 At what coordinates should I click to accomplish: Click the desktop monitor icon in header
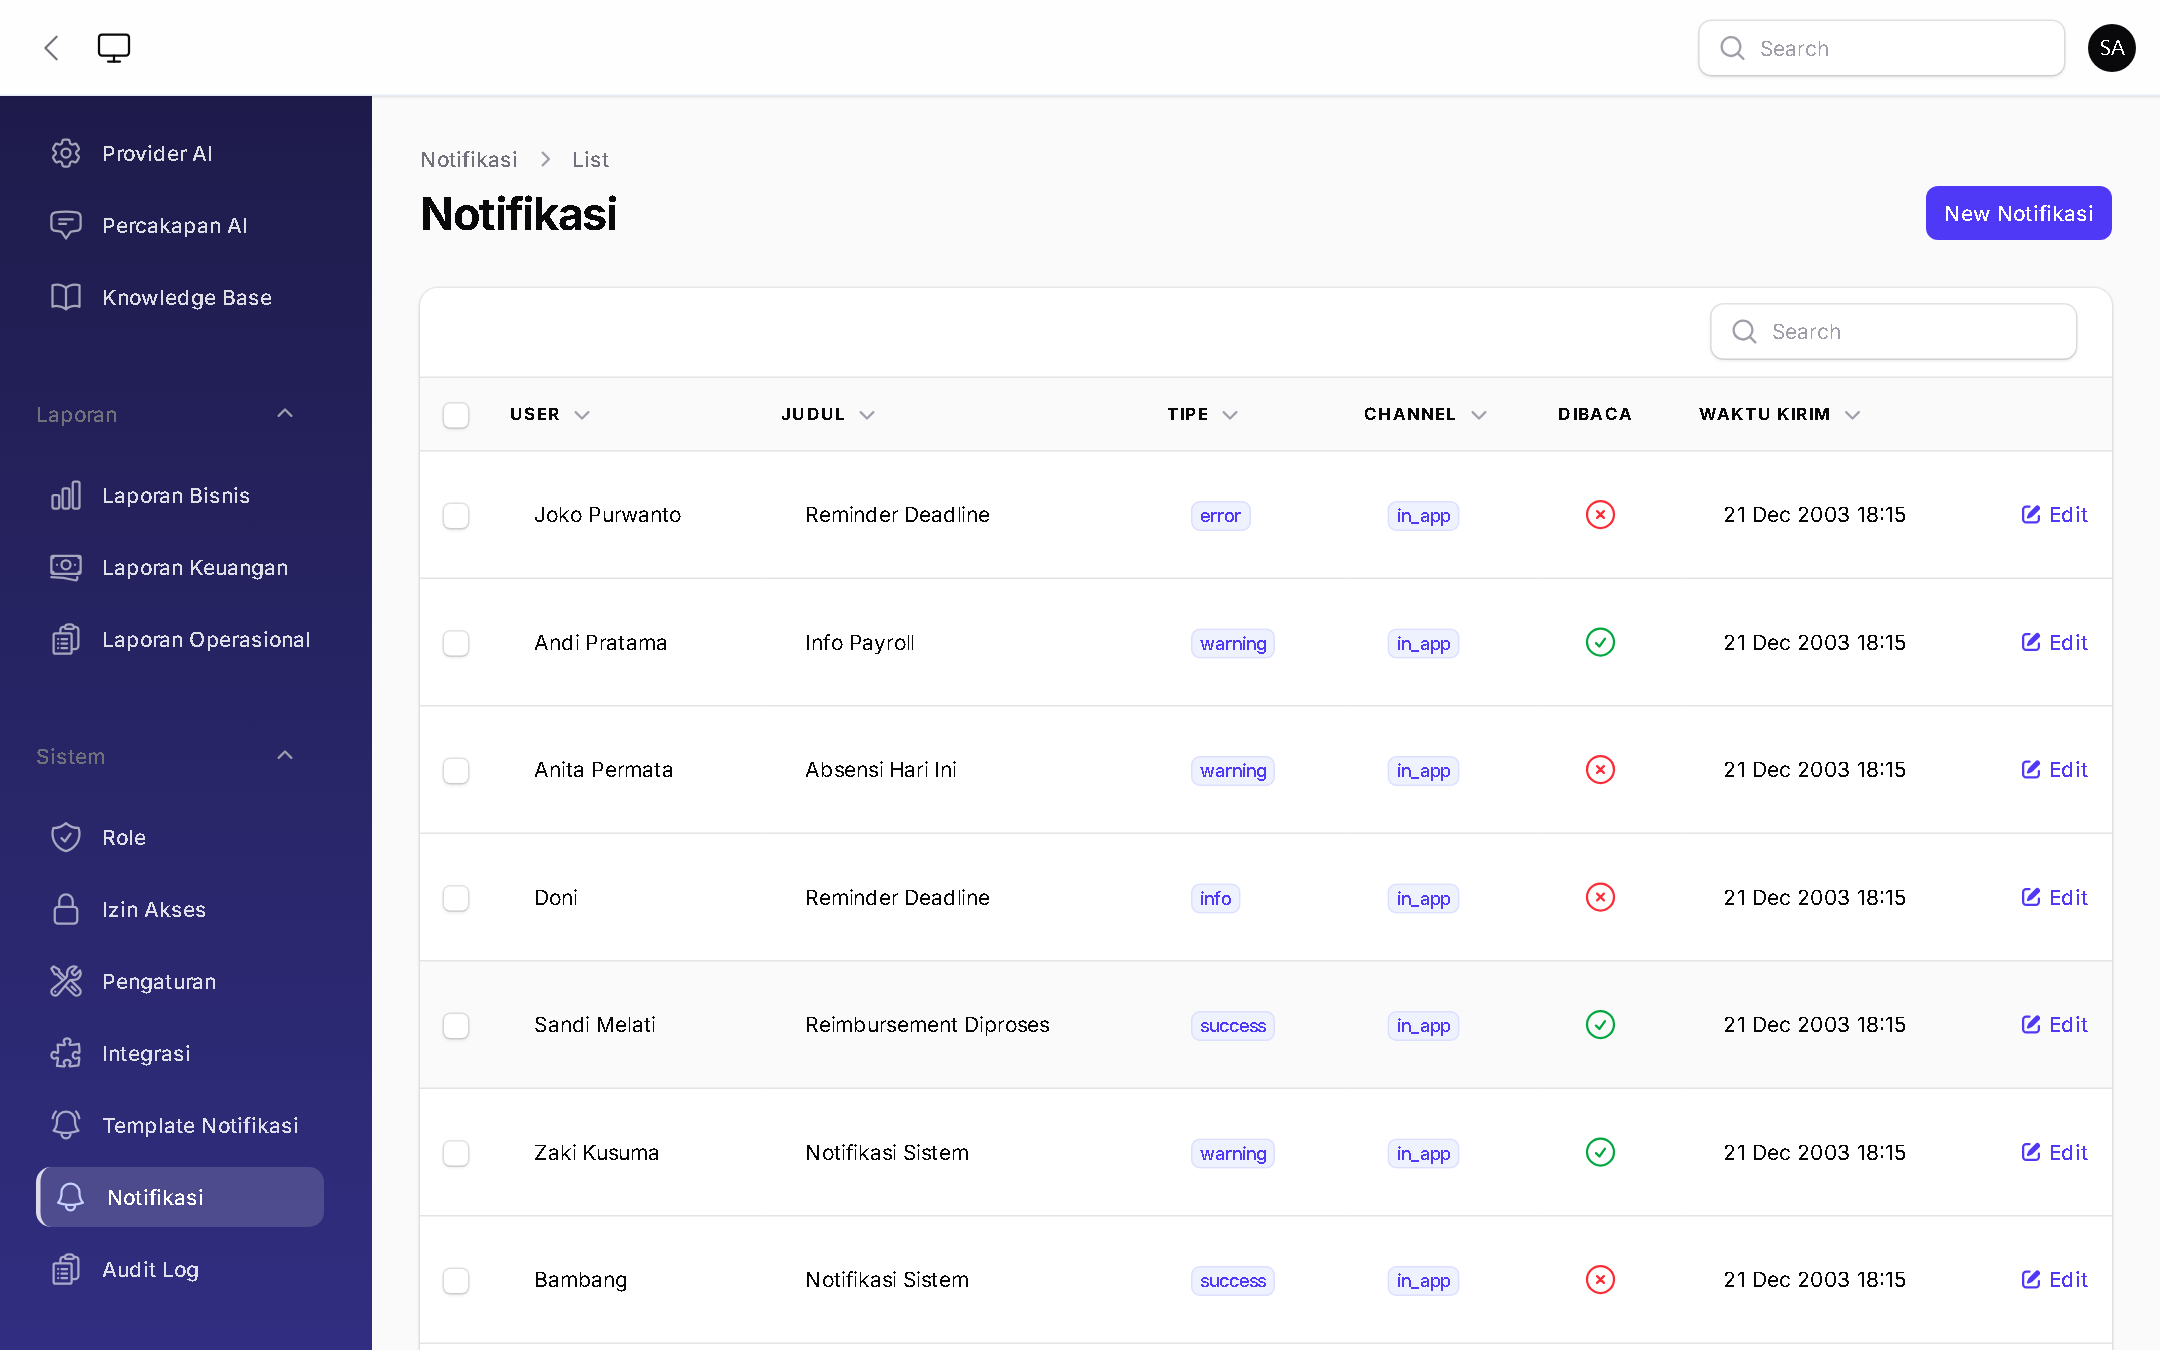tap(114, 48)
